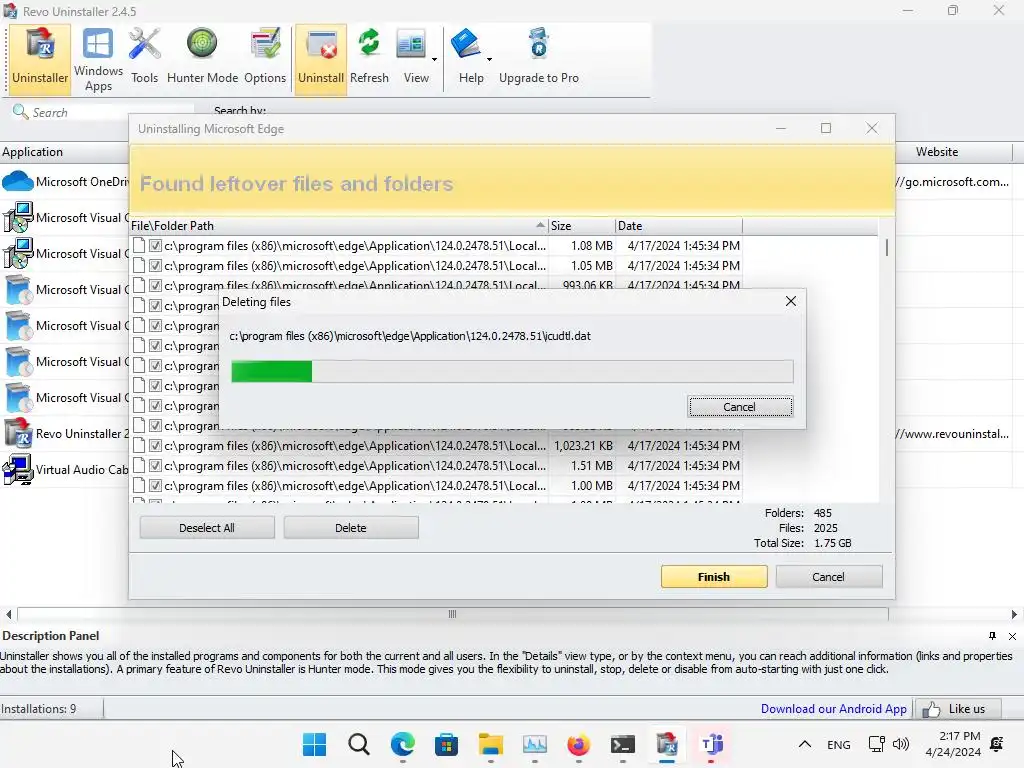This screenshot has width=1024, height=768.
Task: Click the scroll right arrow of the app list
Action: (1014, 615)
